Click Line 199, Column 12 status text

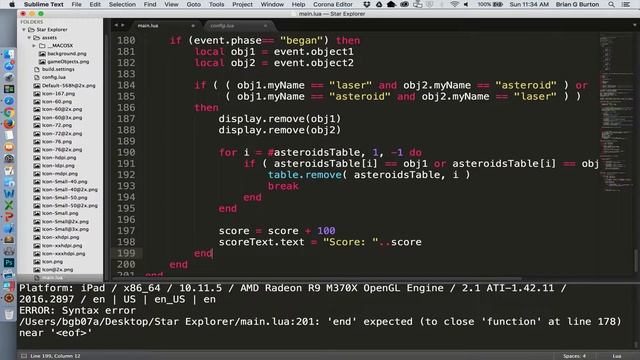coord(56,356)
